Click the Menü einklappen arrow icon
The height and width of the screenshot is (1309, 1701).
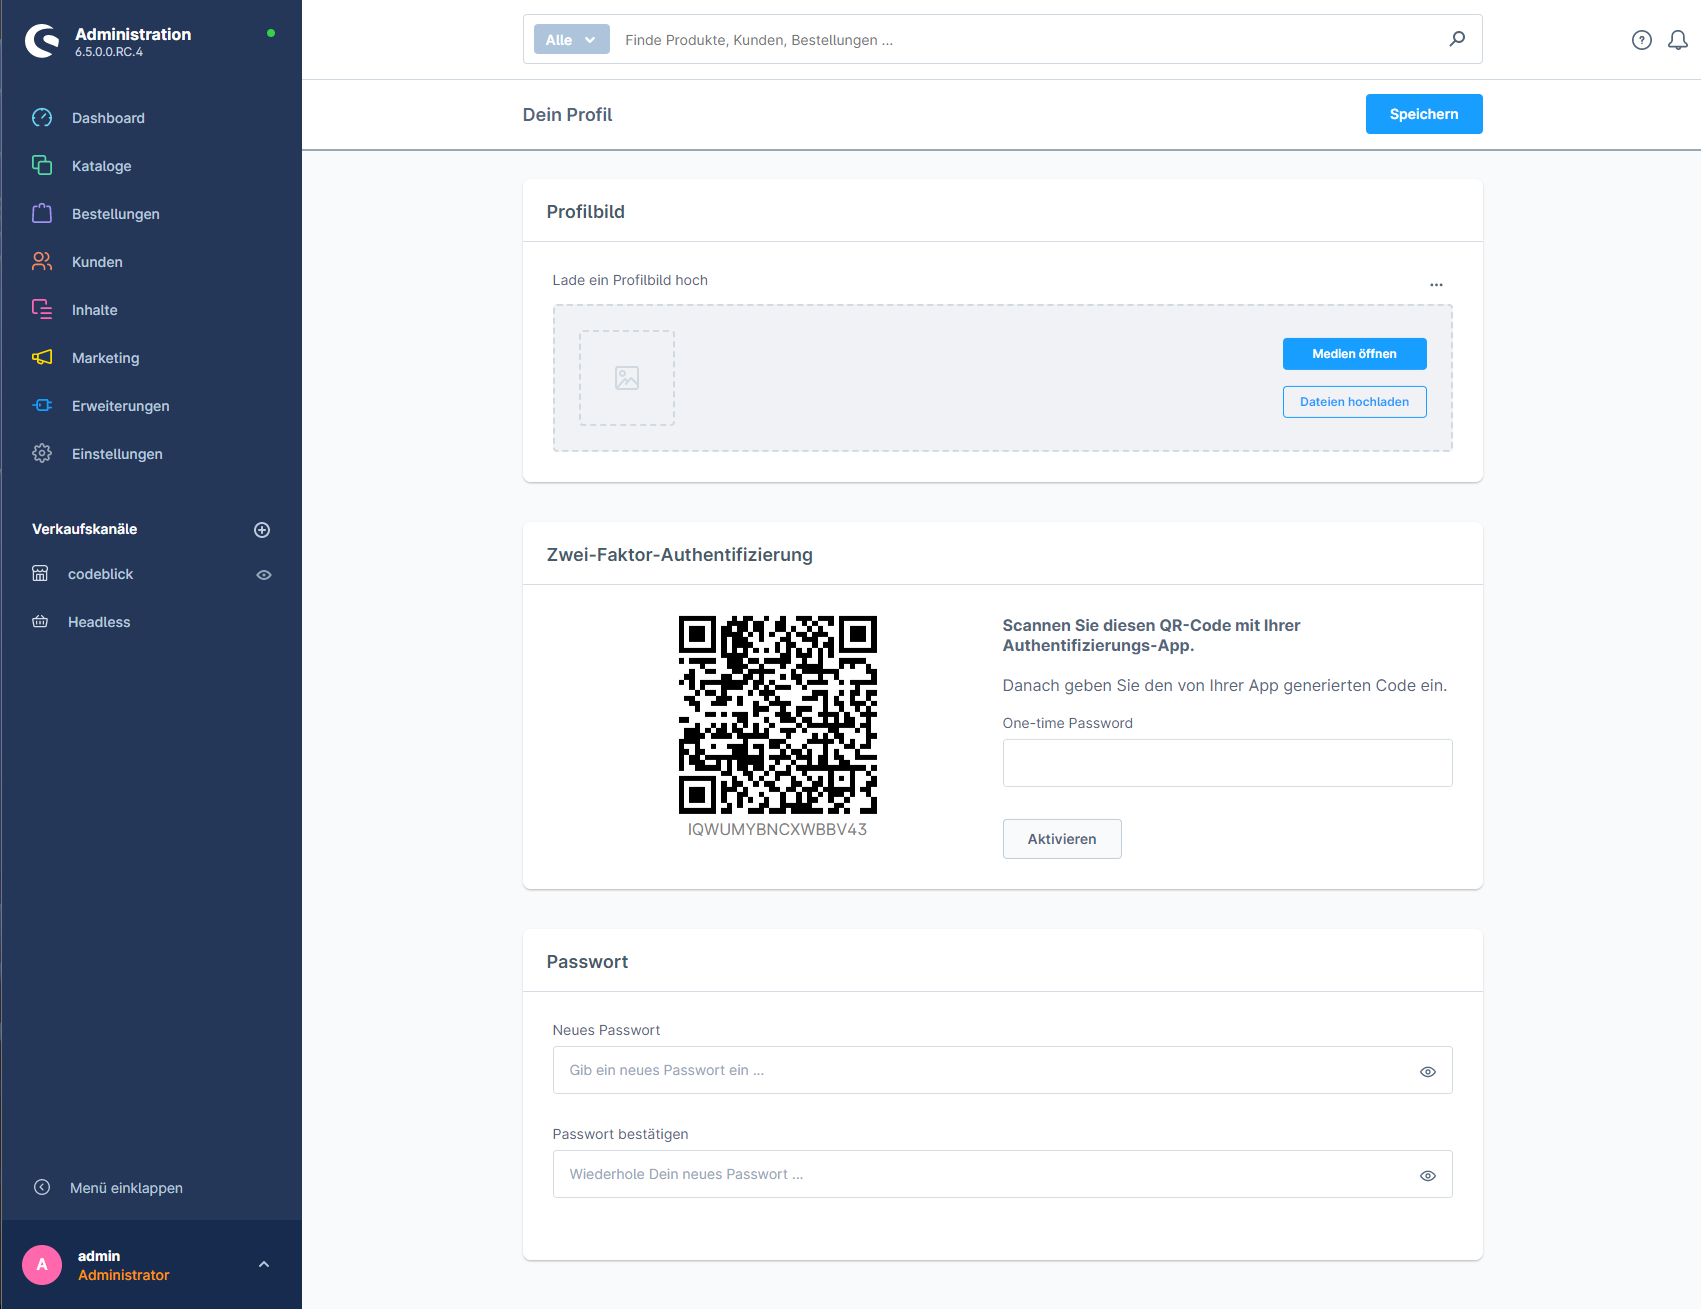click(x=42, y=1188)
